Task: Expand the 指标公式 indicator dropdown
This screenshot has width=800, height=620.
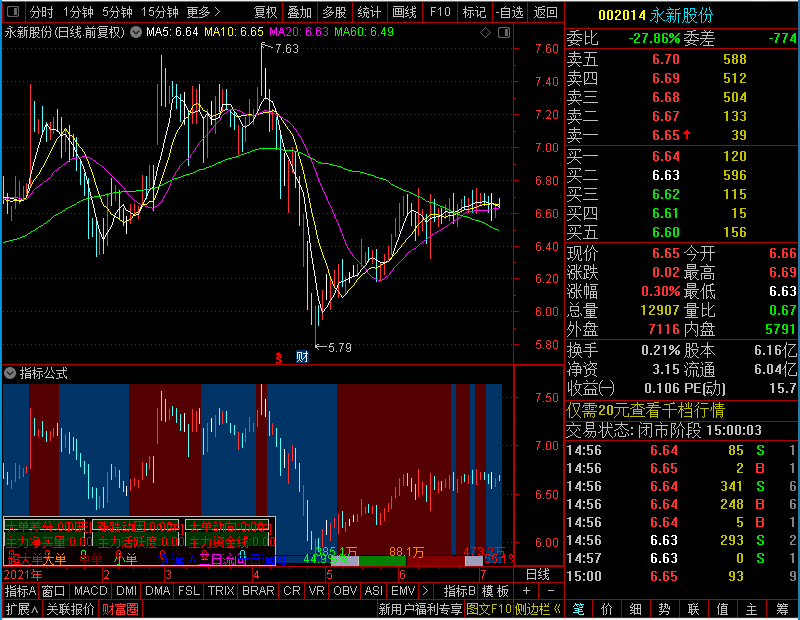Action: [10, 373]
